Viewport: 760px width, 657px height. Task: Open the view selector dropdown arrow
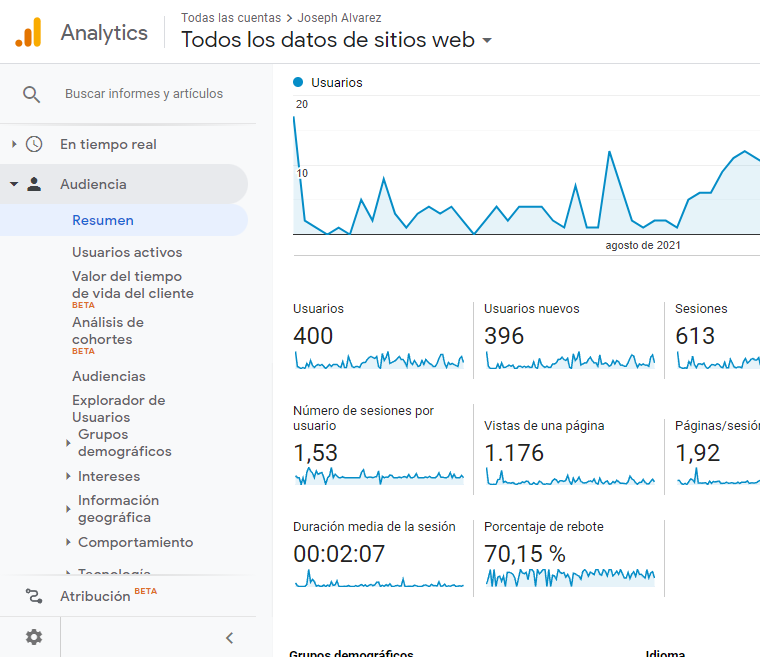point(487,40)
